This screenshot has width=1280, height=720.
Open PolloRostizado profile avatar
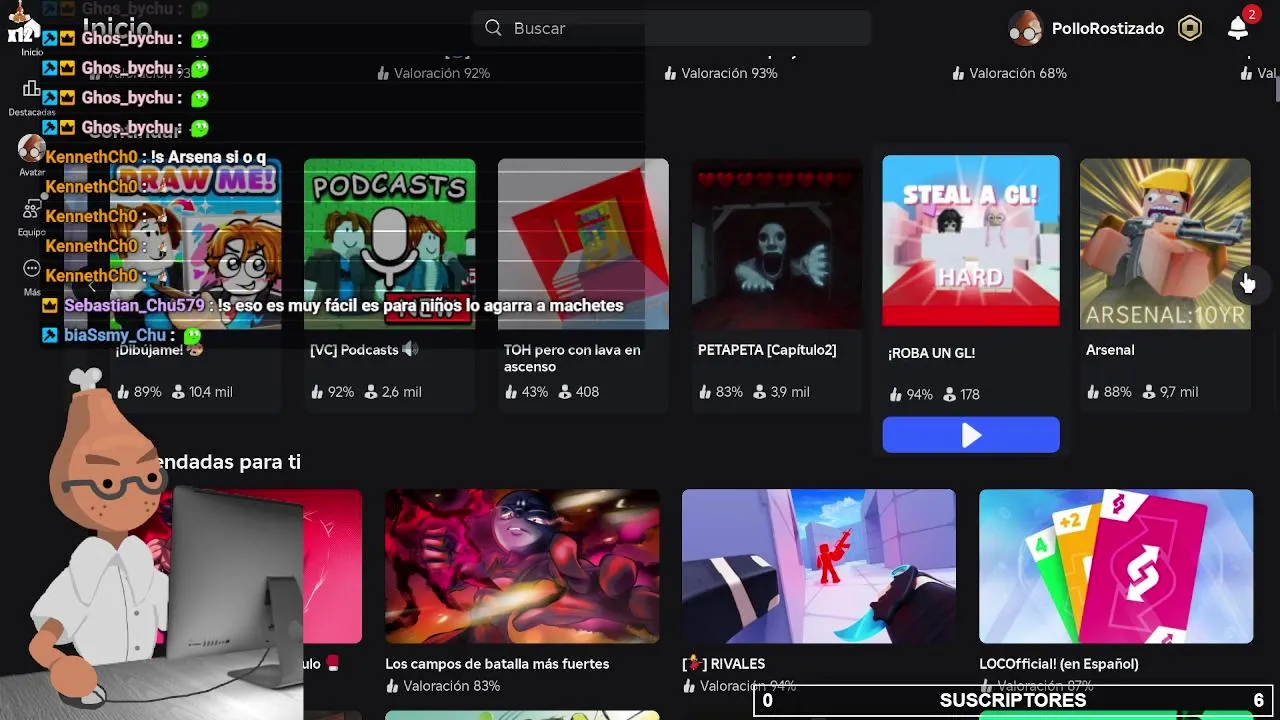pyautogui.click(x=1026, y=28)
